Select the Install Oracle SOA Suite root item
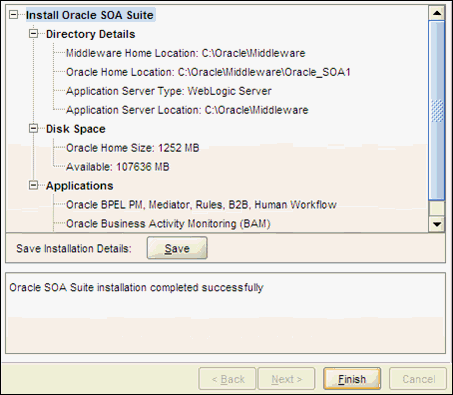This screenshot has width=453, height=395. click(90, 15)
